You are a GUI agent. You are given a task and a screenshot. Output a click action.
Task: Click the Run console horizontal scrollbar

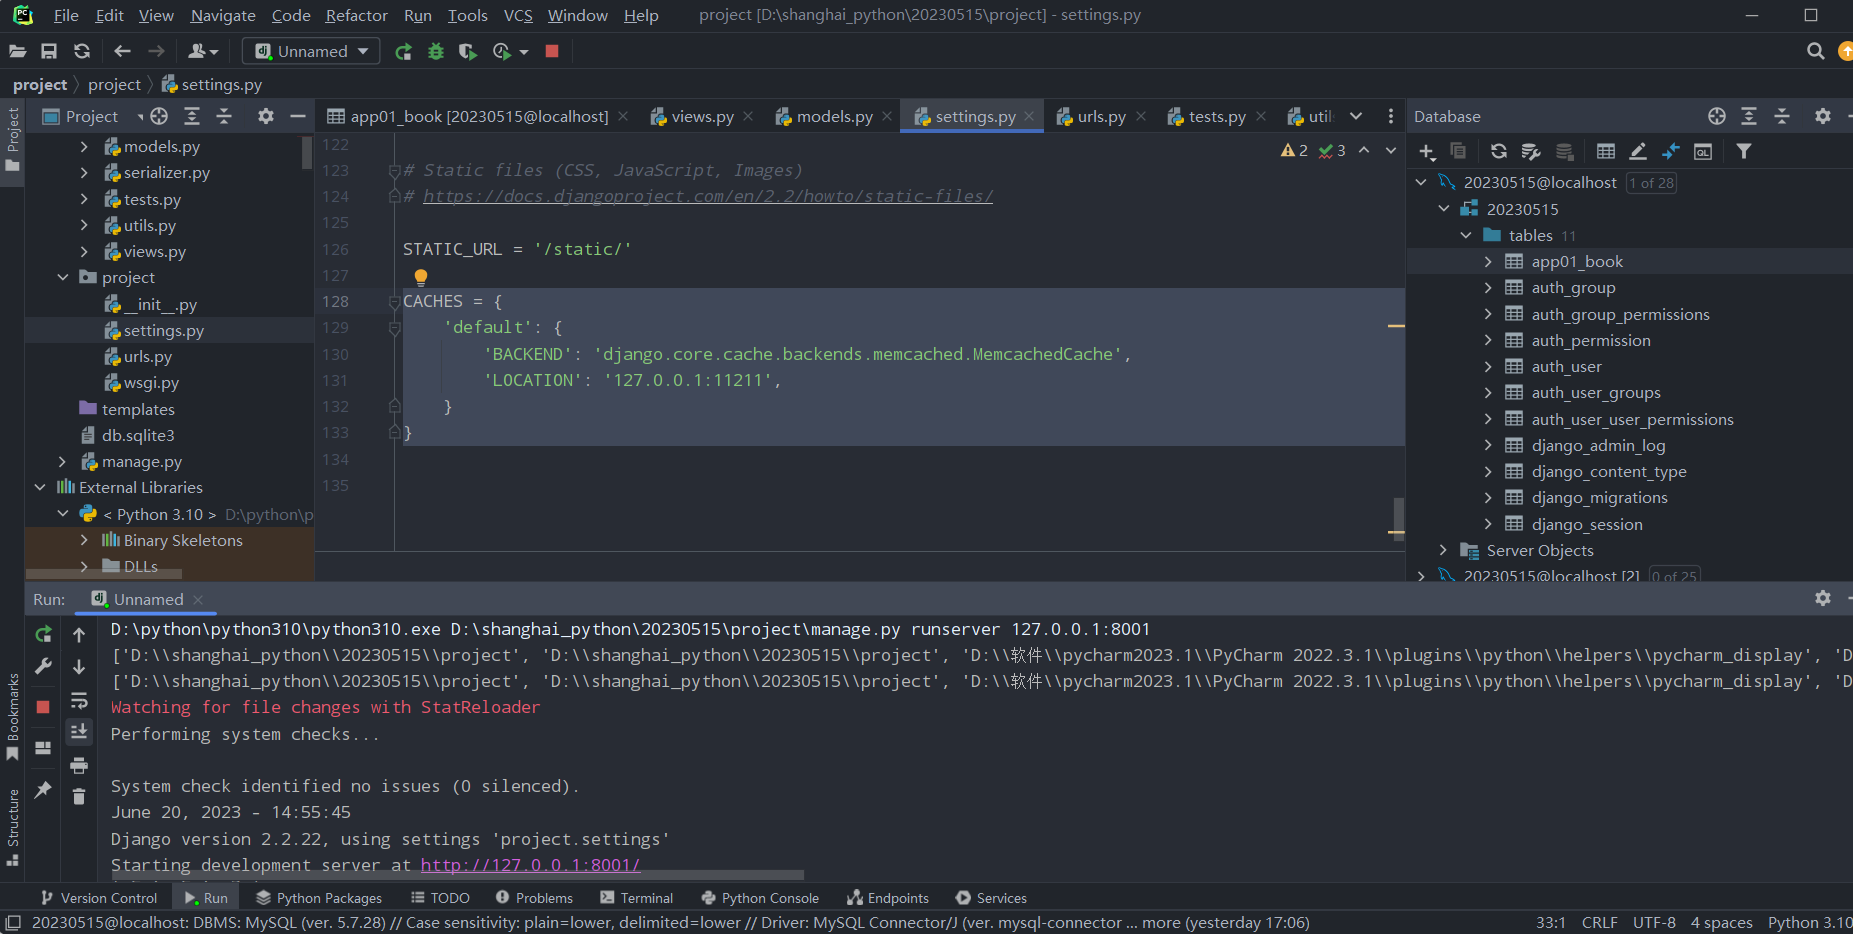coord(457,875)
